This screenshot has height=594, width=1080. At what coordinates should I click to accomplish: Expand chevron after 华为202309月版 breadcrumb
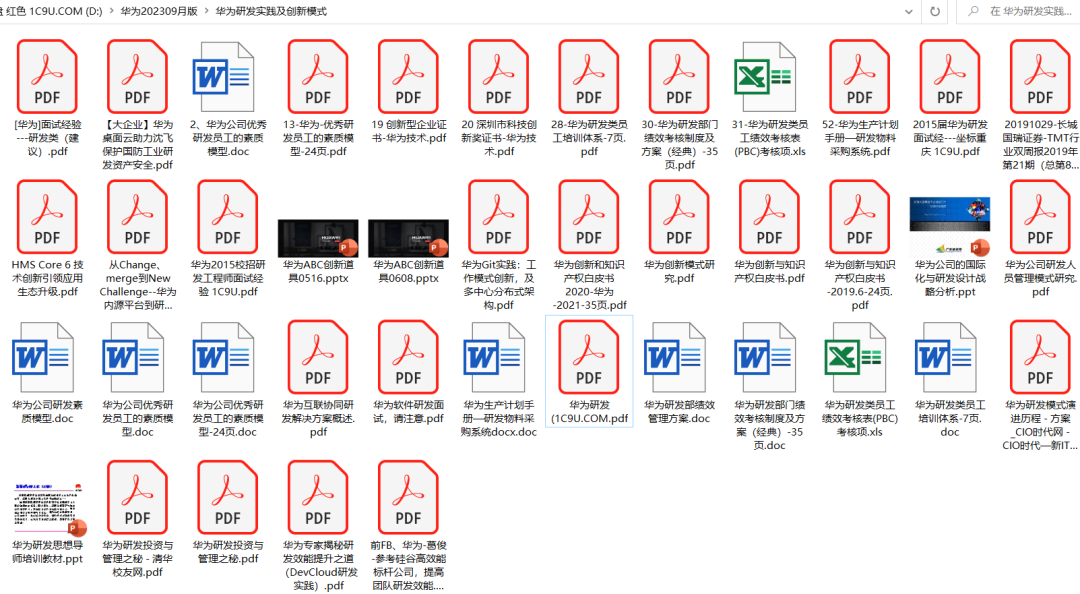(x=207, y=12)
